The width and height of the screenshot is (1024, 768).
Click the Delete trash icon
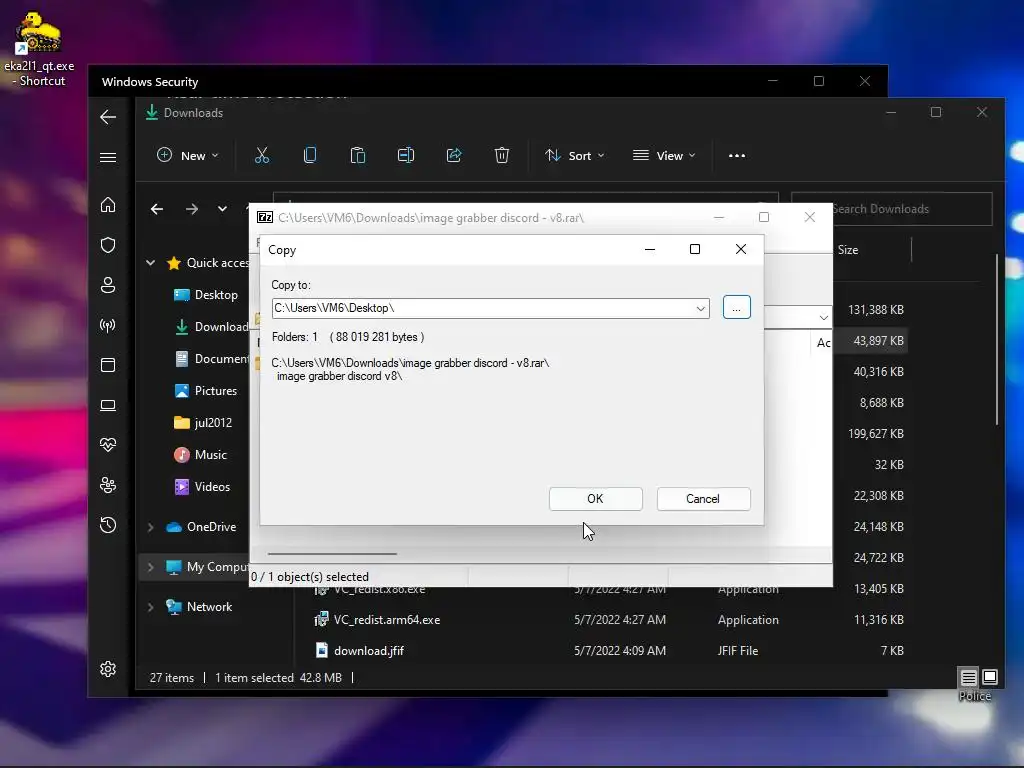[502, 155]
